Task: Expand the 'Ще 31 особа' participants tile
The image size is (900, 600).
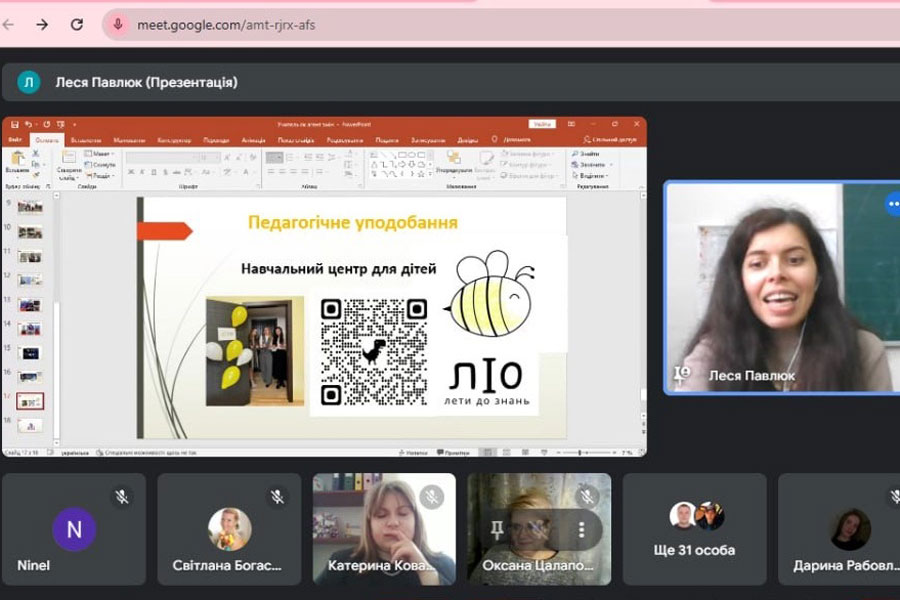Action: [x=695, y=529]
